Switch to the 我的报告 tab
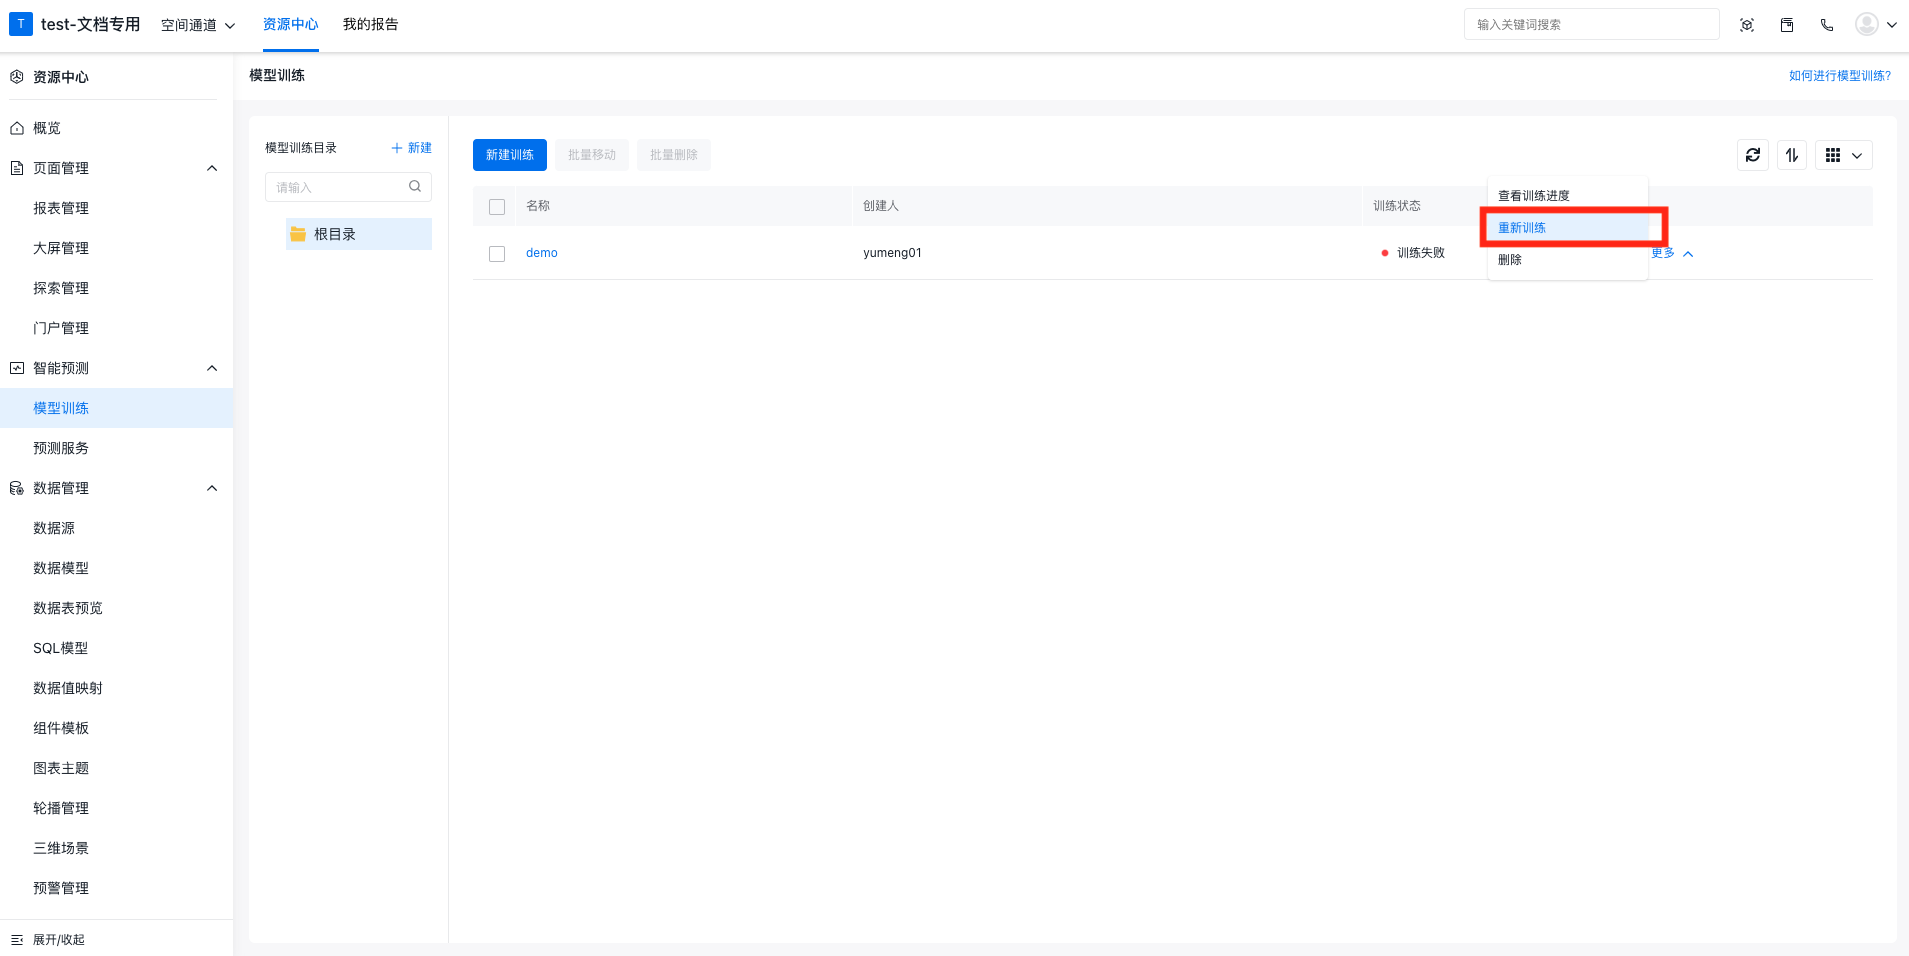This screenshot has height=956, width=1909. click(x=370, y=25)
